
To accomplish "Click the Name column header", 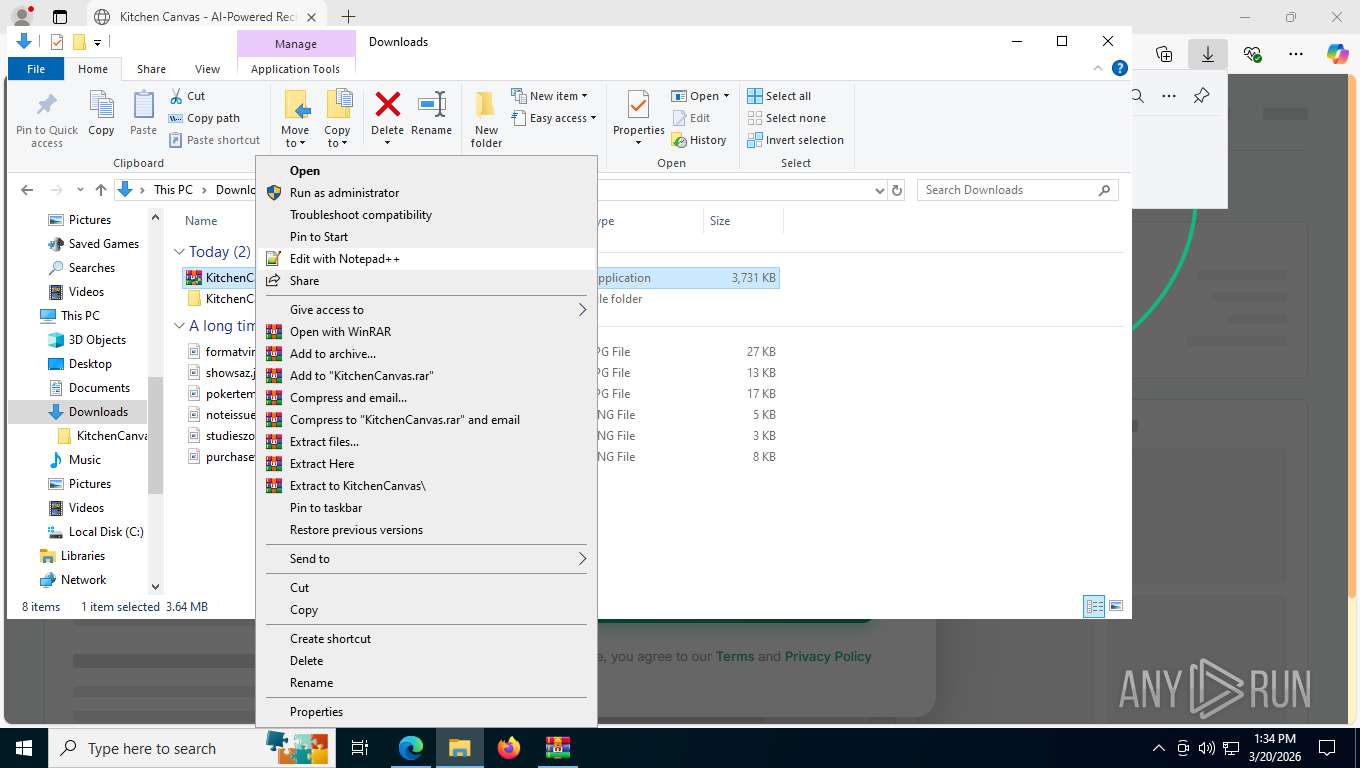I will tap(201, 221).
